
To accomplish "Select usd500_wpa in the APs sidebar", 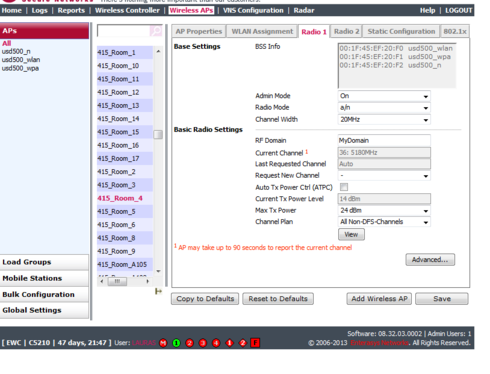I will click(20, 68).
